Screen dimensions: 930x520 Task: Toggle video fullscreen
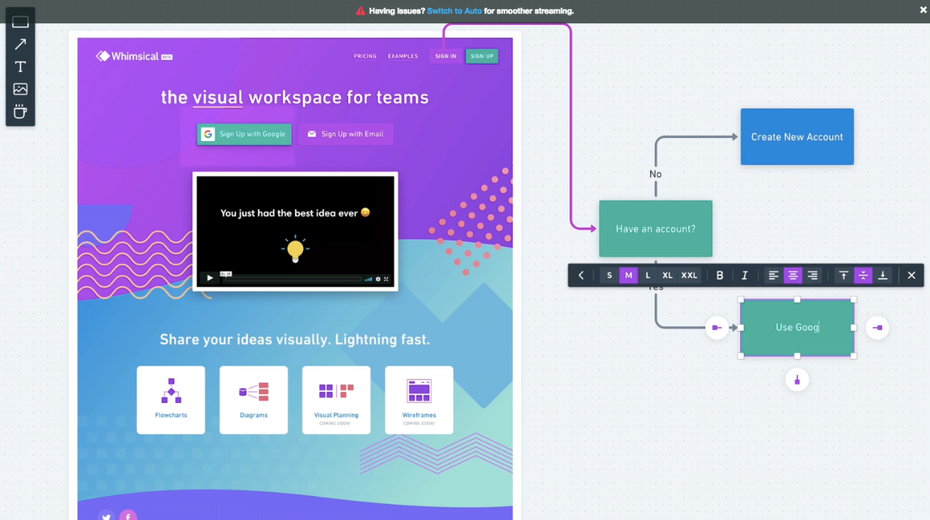386,279
